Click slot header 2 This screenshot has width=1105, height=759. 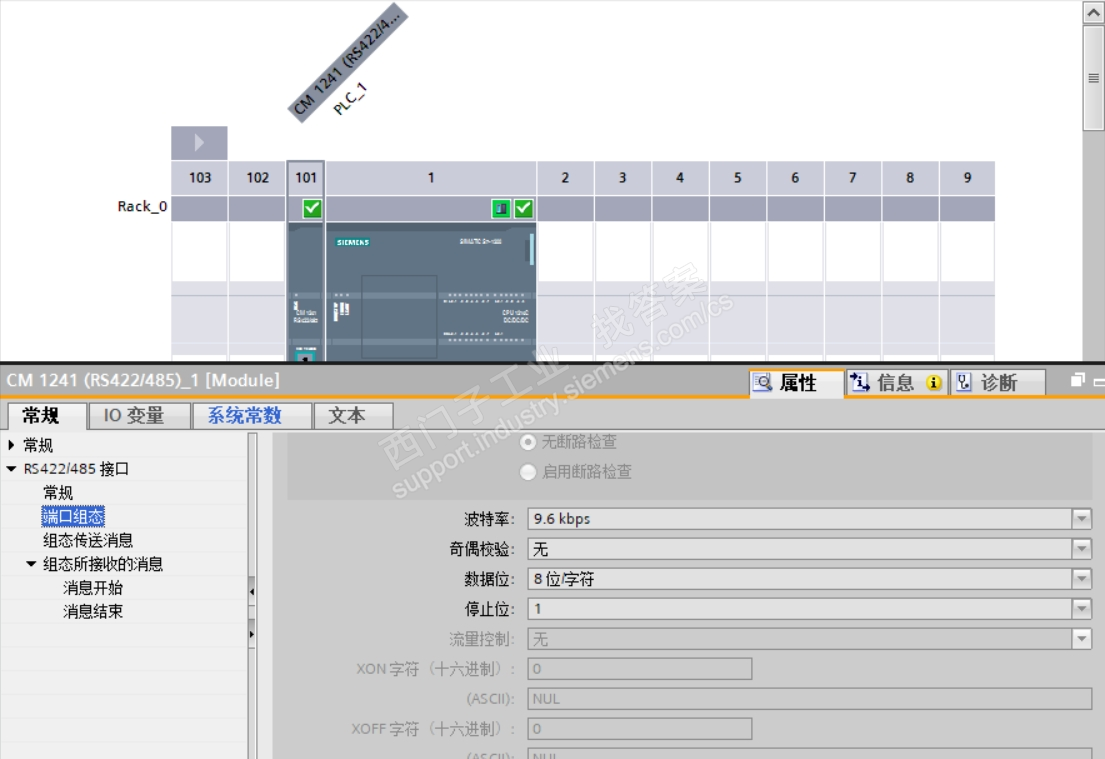click(x=565, y=178)
